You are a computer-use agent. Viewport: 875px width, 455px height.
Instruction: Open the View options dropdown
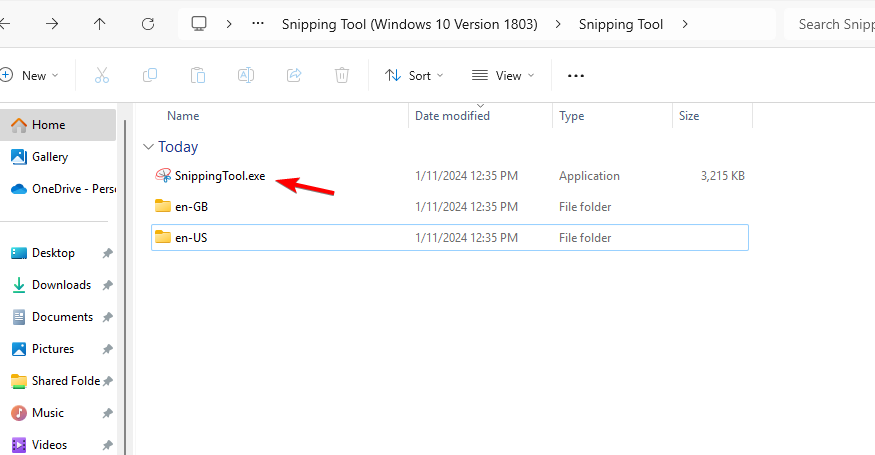pyautogui.click(x=503, y=75)
